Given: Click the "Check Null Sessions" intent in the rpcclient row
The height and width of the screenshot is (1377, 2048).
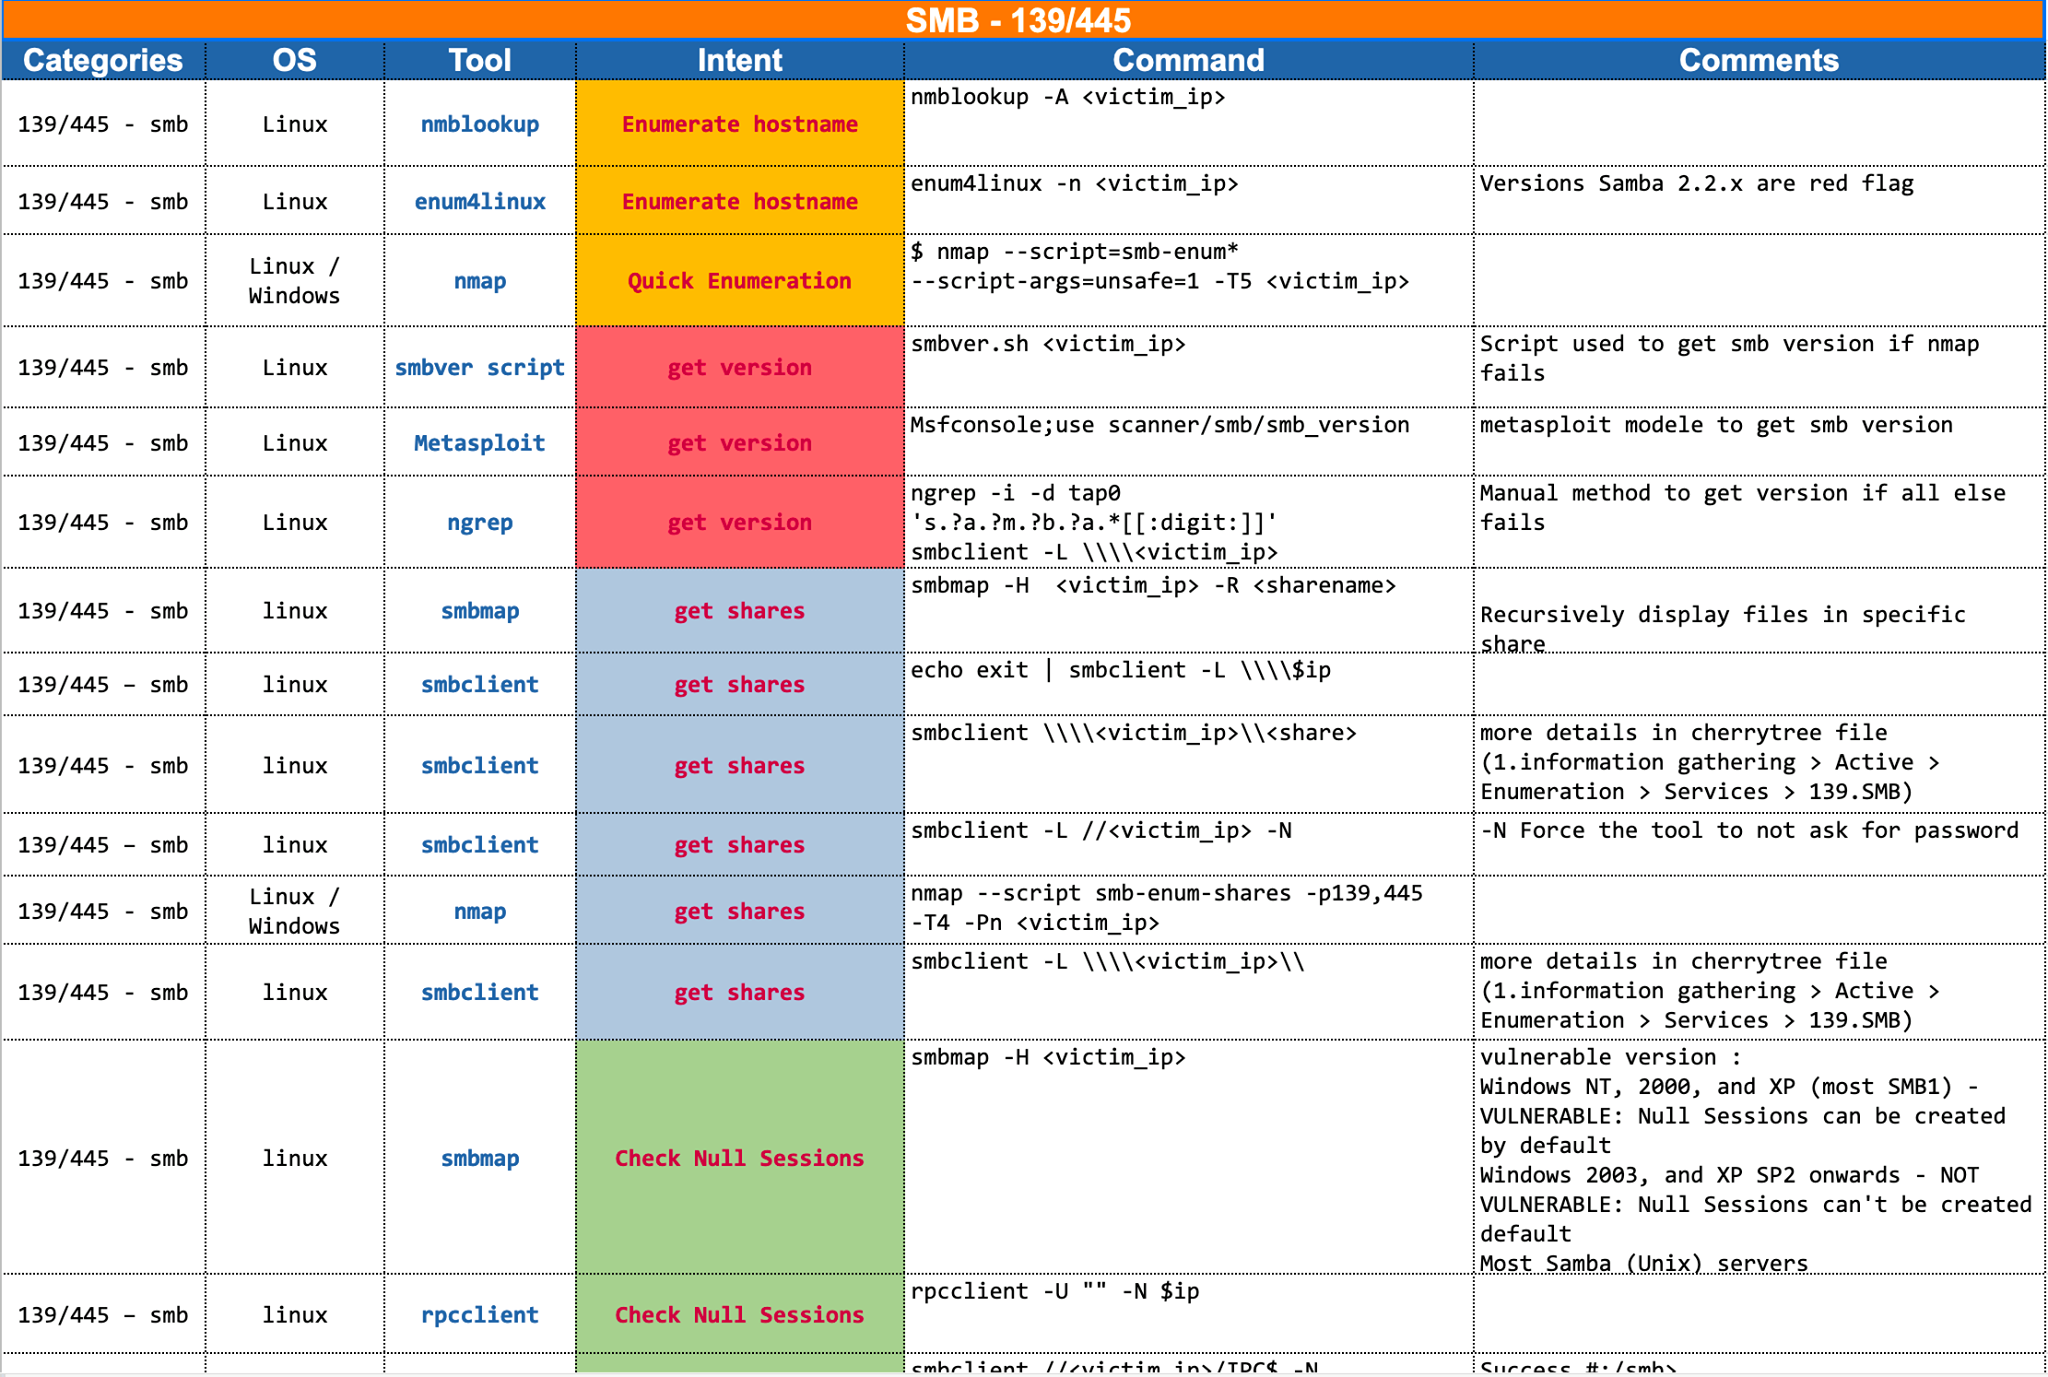Looking at the screenshot, I should pyautogui.click(x=740, y=1314).
